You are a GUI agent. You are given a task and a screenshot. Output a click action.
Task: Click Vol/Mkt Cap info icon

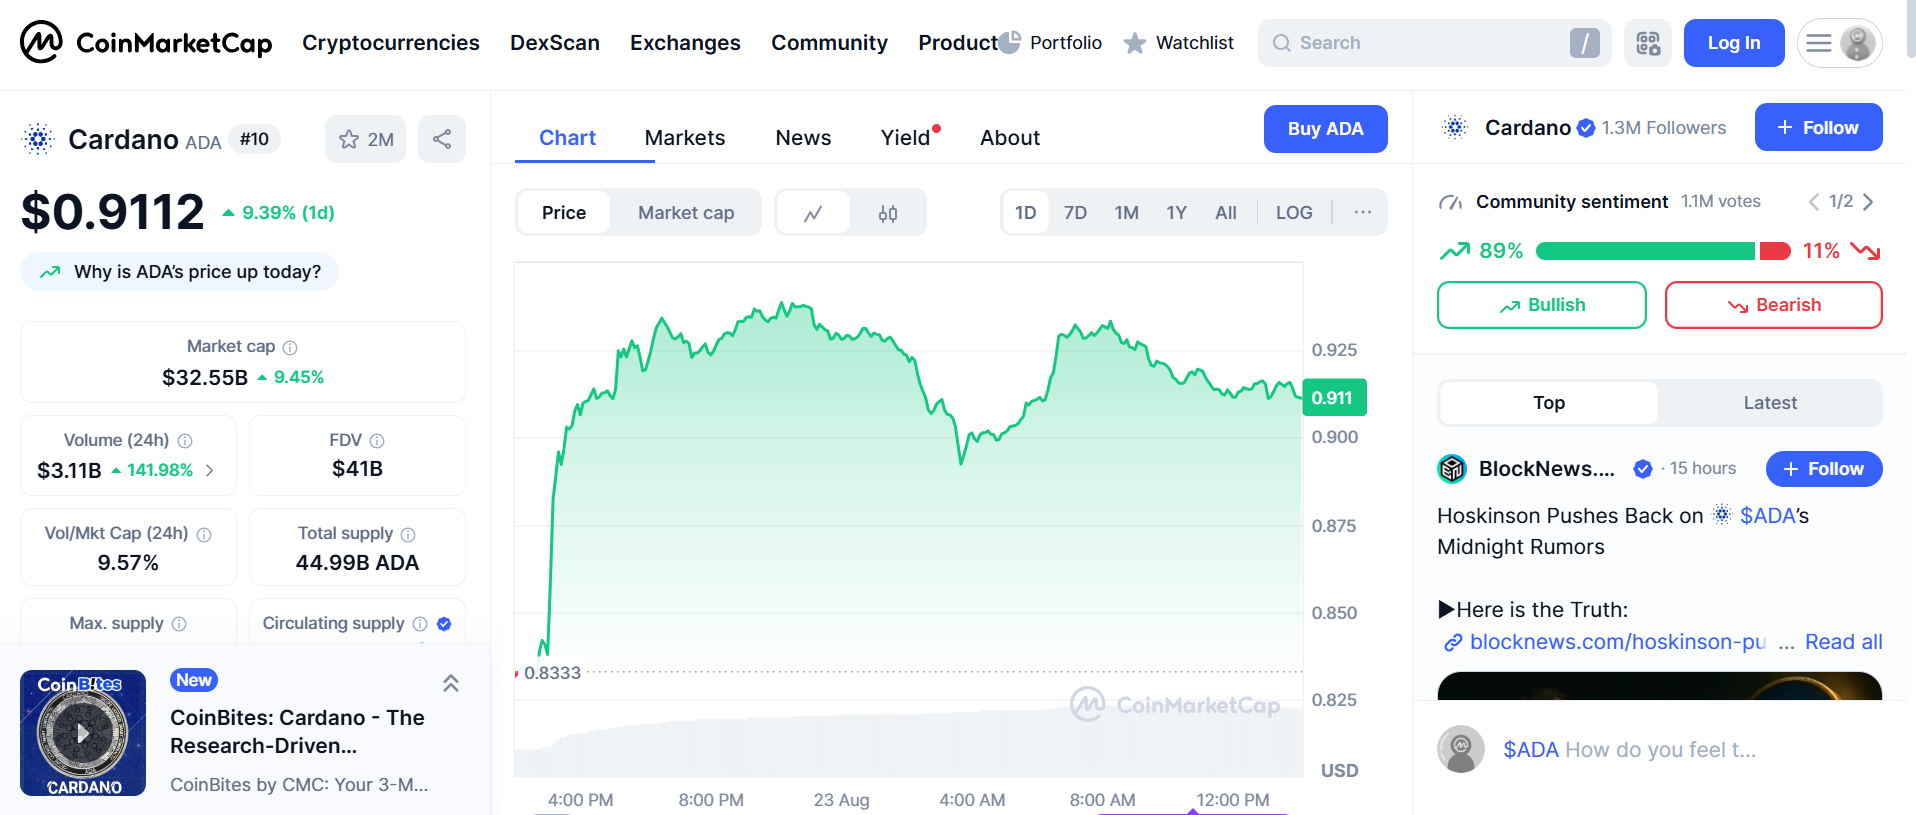[204, 534]
